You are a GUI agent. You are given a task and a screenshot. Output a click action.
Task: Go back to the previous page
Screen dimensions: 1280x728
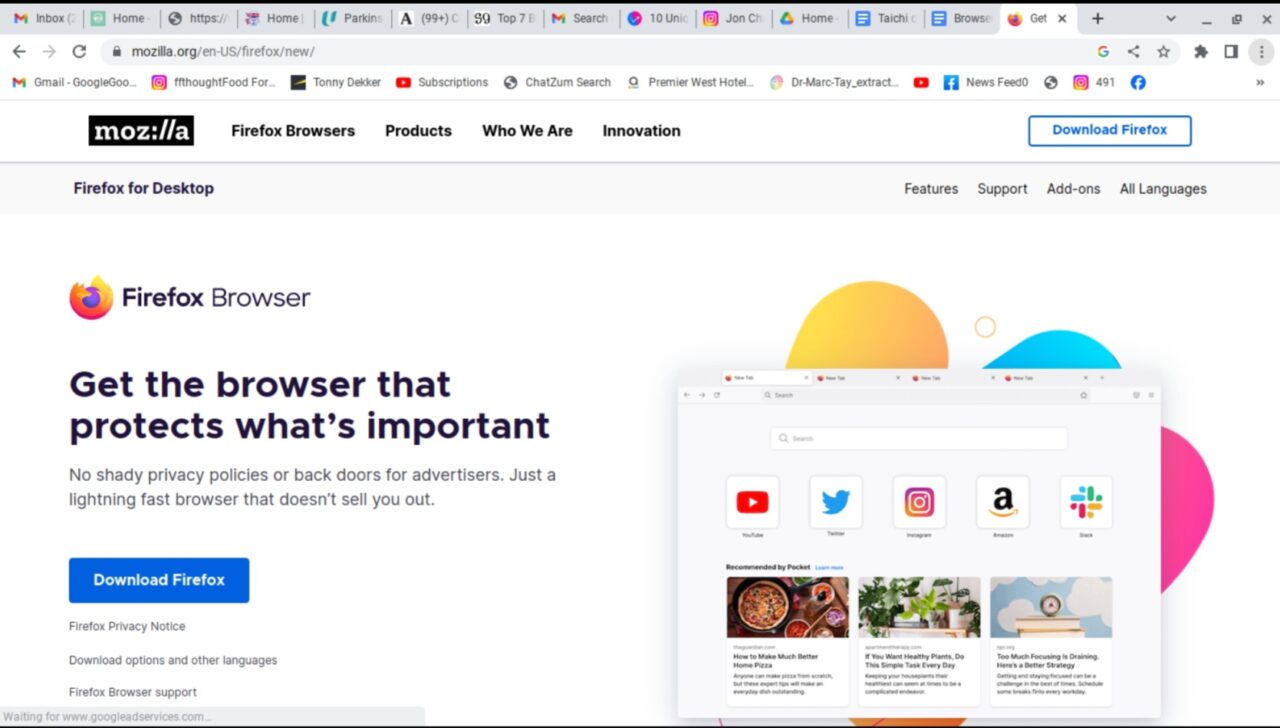pos(19,51)
